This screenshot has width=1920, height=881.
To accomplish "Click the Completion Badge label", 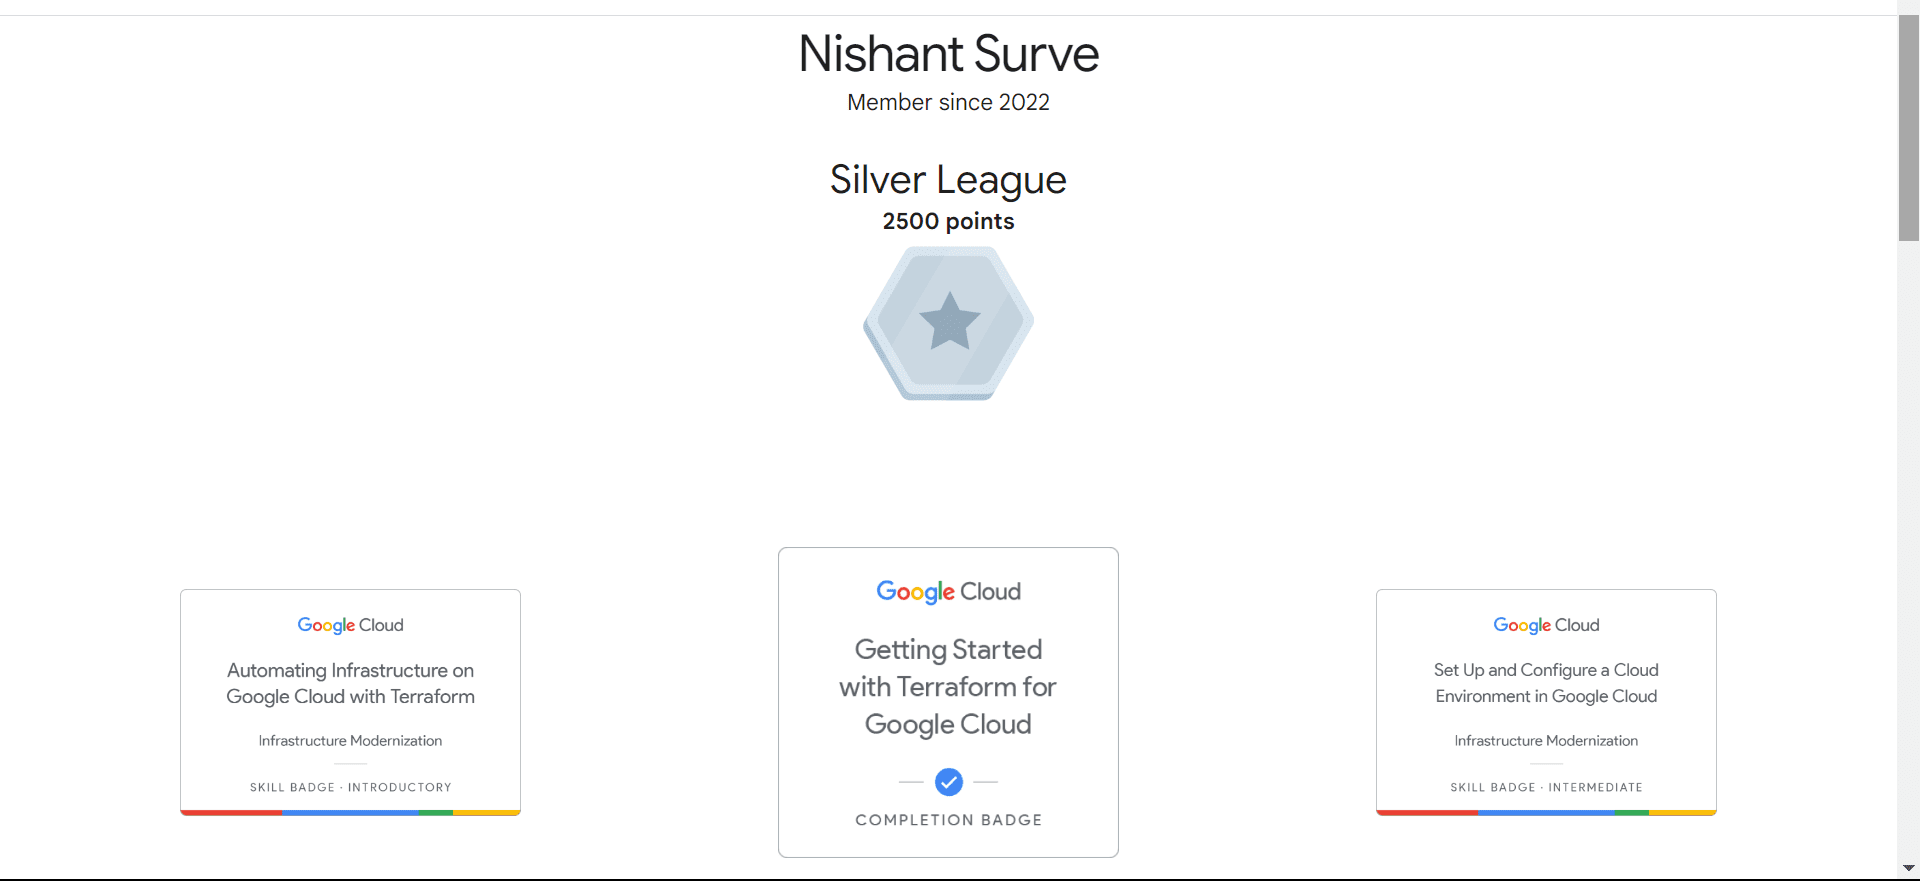I will pos(948,820).
